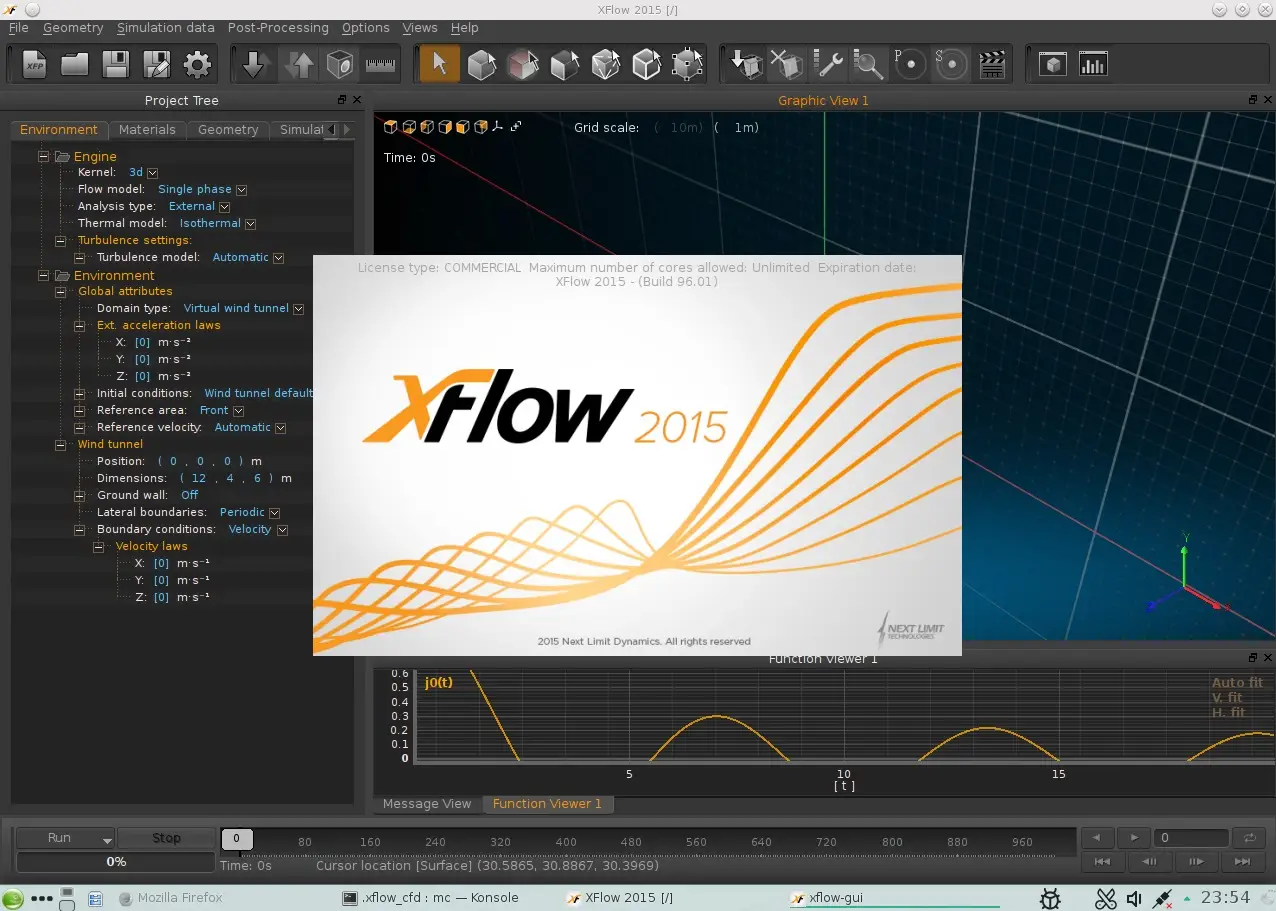
Task: Collapse the Environment tree node
Action: pyautogui.click(x=44, y=276)
